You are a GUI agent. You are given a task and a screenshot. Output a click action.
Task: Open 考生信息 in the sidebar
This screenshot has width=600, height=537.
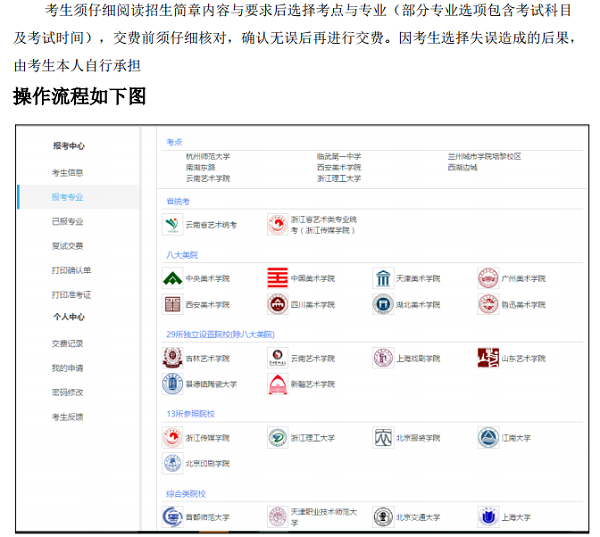coord(67,173)
